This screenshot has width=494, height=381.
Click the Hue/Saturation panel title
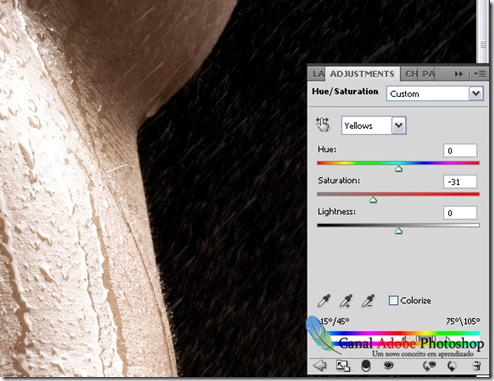coord(345,91)
